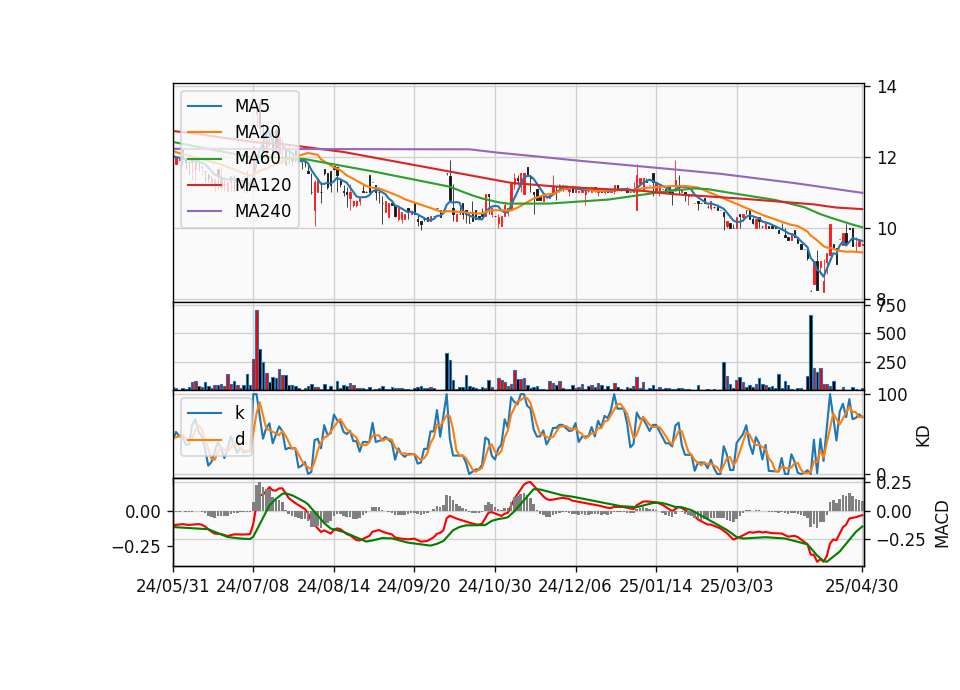960x690 pixels.
Task: Click the MA5 legend label
Action: [x=252, y=106]
